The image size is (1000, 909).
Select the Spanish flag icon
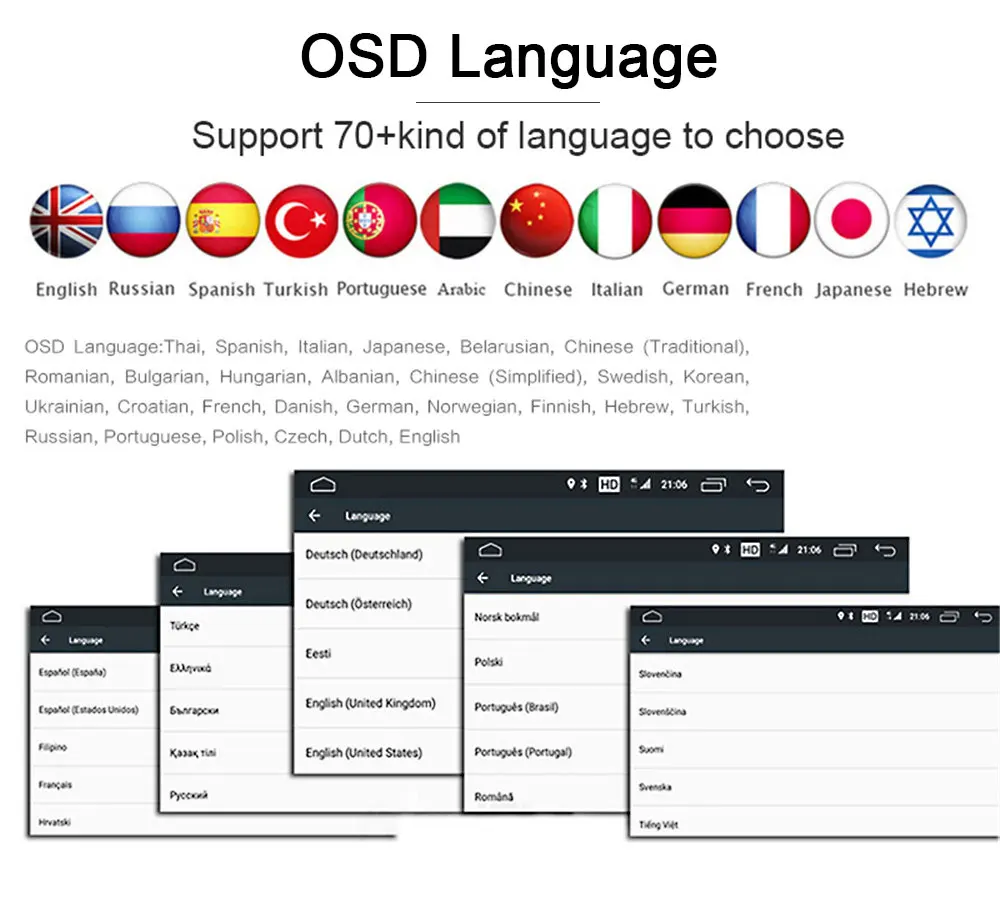pyautogui.click(x=223, y=220)
